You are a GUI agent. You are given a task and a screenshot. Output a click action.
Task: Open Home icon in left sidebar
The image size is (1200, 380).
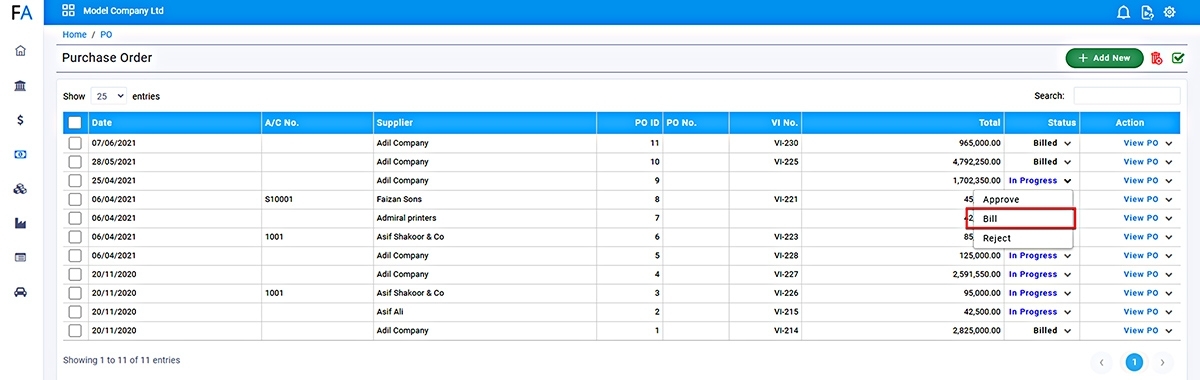point(21,51)
